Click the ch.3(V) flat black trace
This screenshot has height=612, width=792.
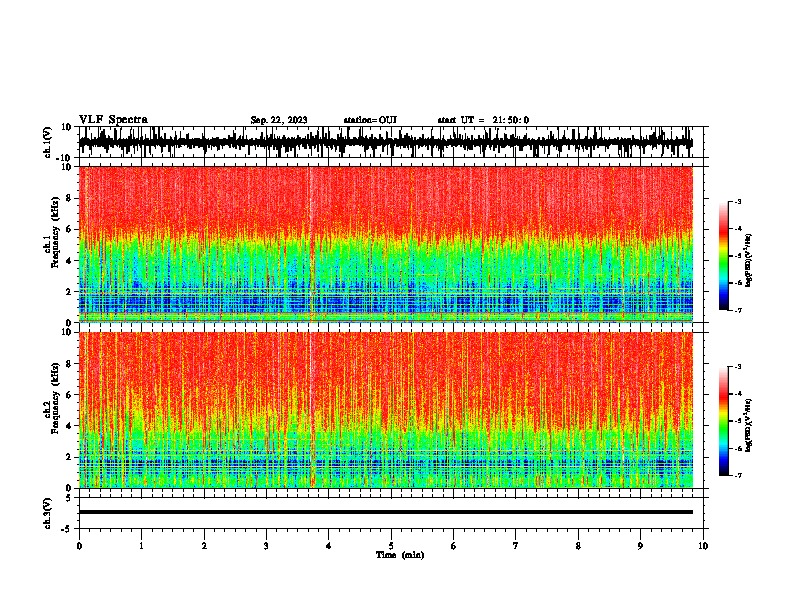coord(386,512)
